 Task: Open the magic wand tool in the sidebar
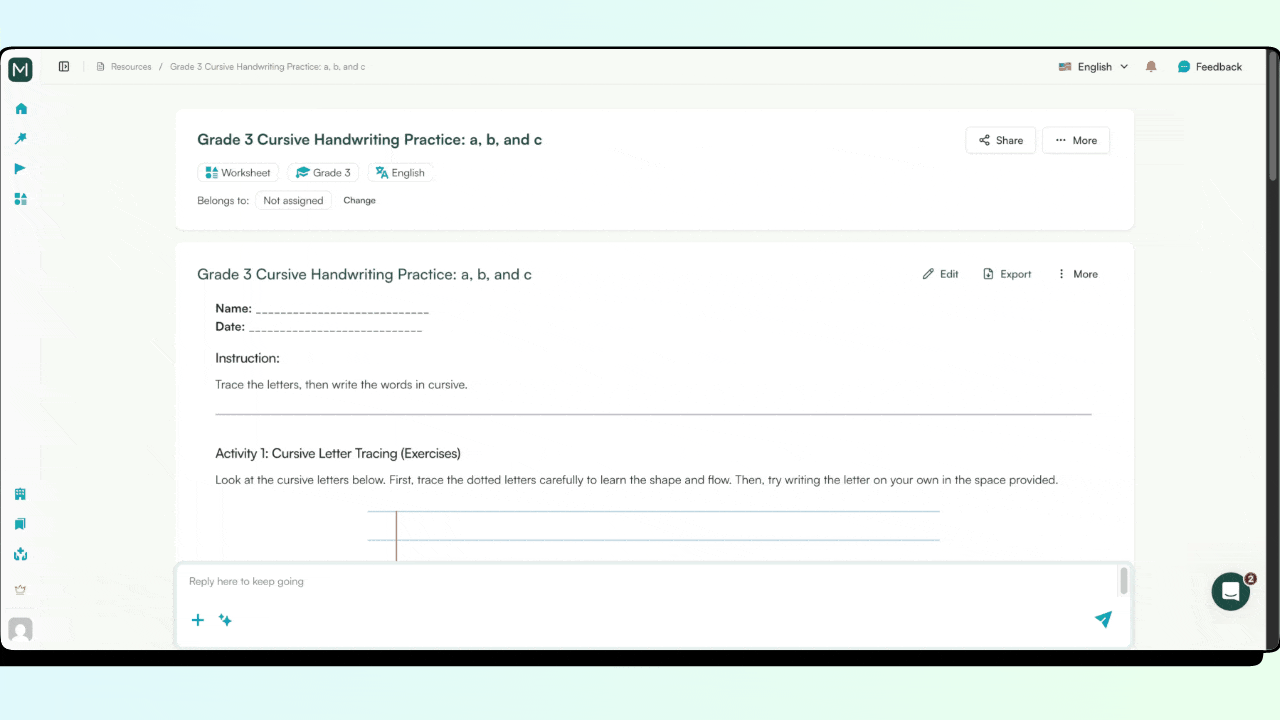coord(21,139)
